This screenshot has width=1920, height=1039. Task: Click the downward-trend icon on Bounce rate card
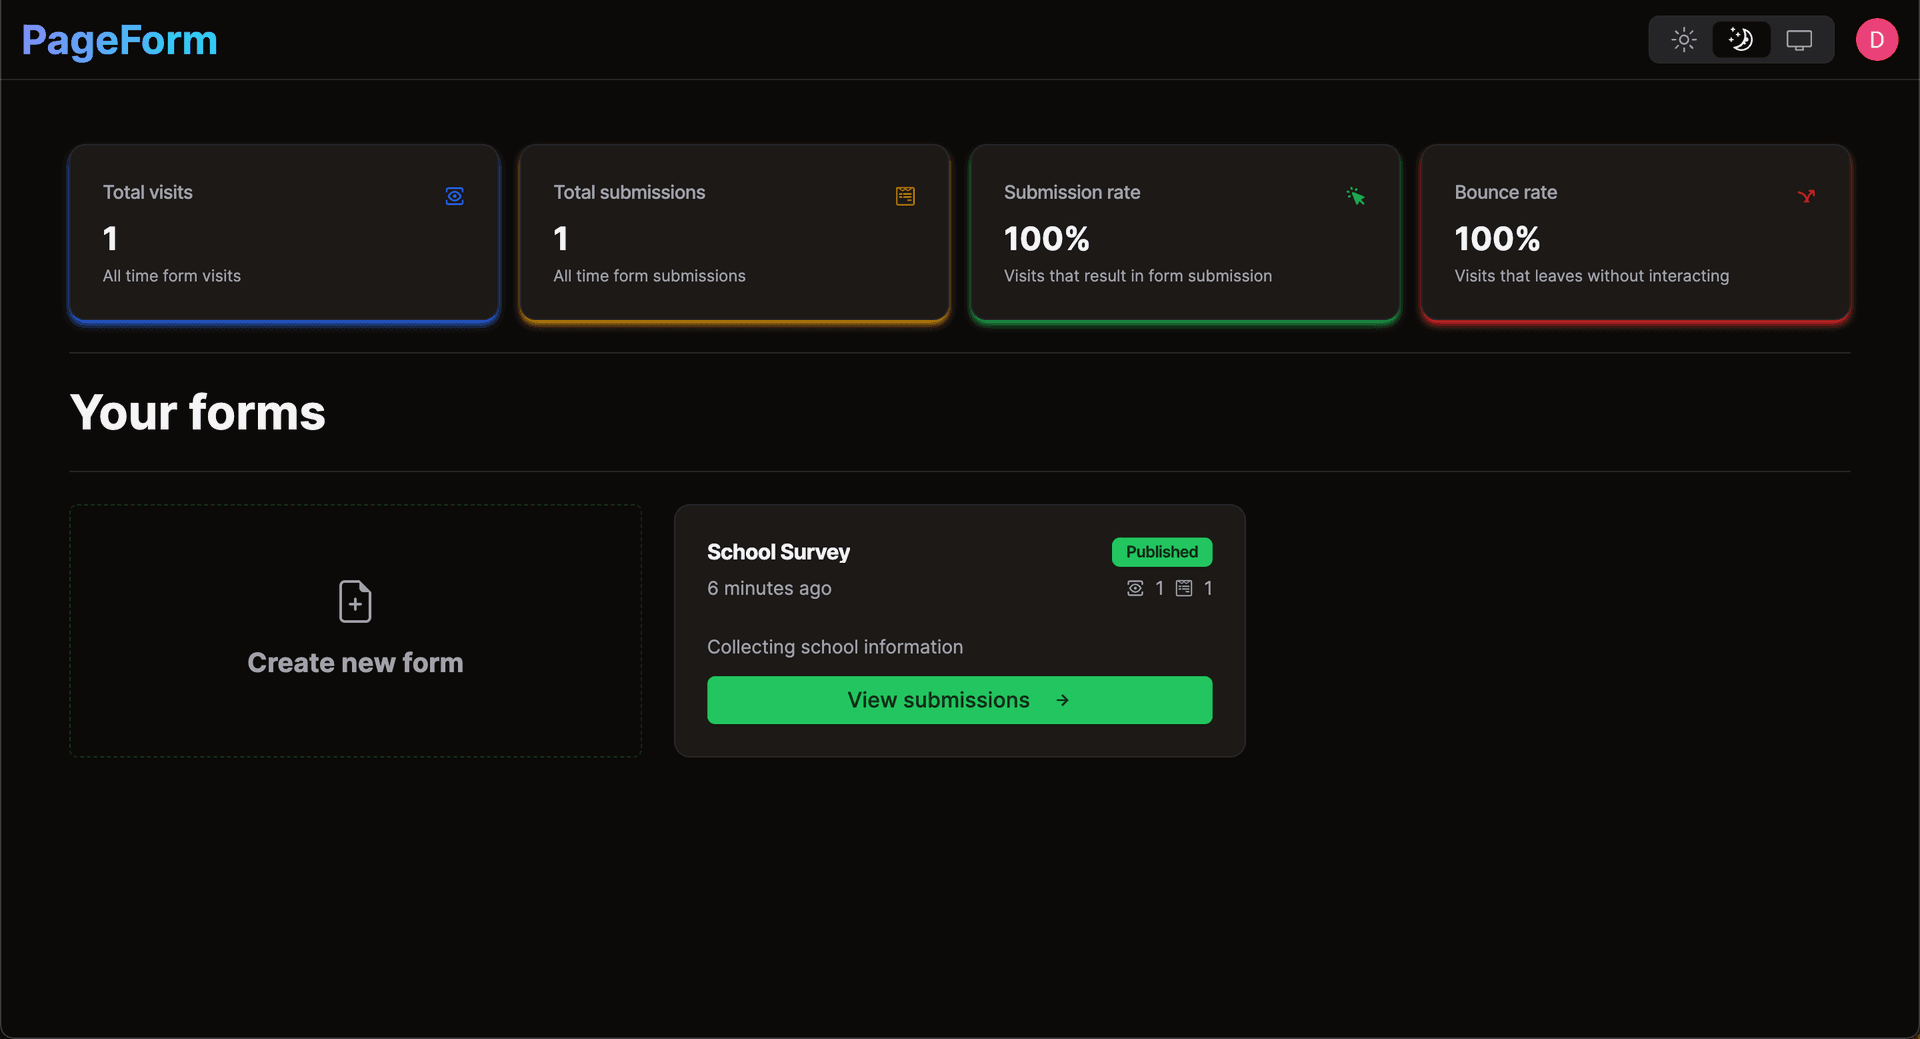(x=1807, y=196)
